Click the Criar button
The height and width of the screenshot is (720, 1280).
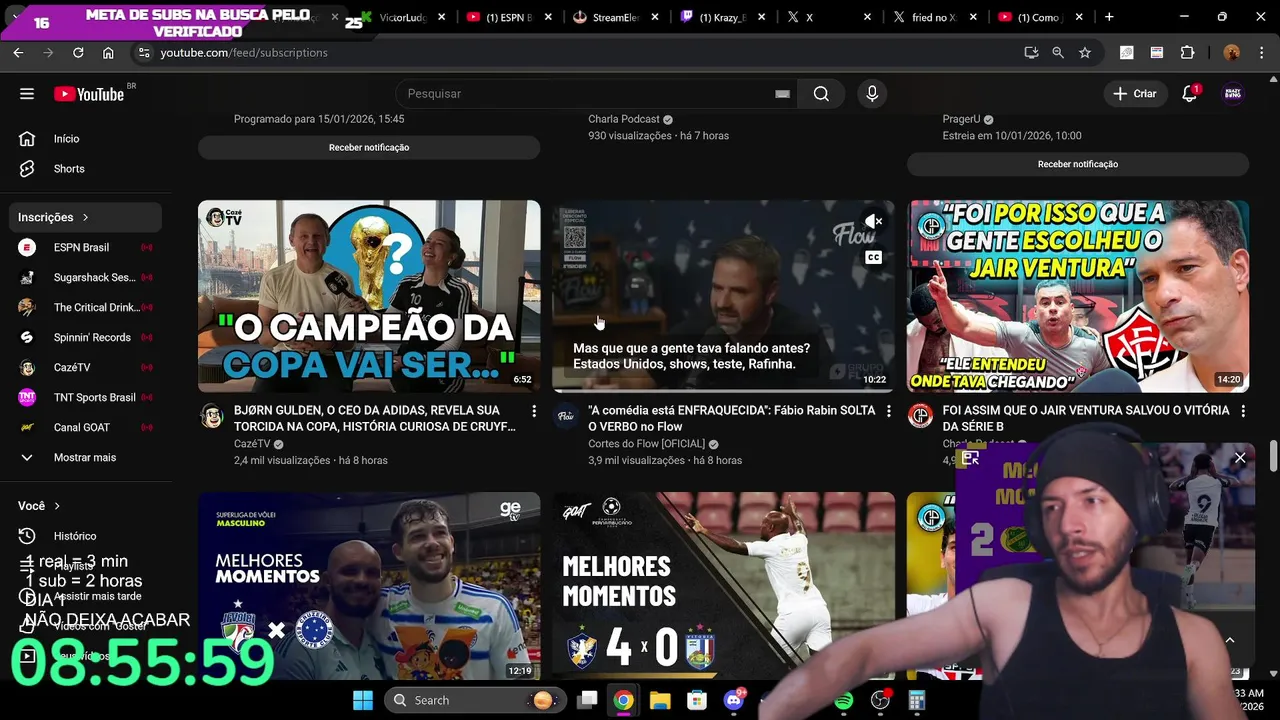1135,94
